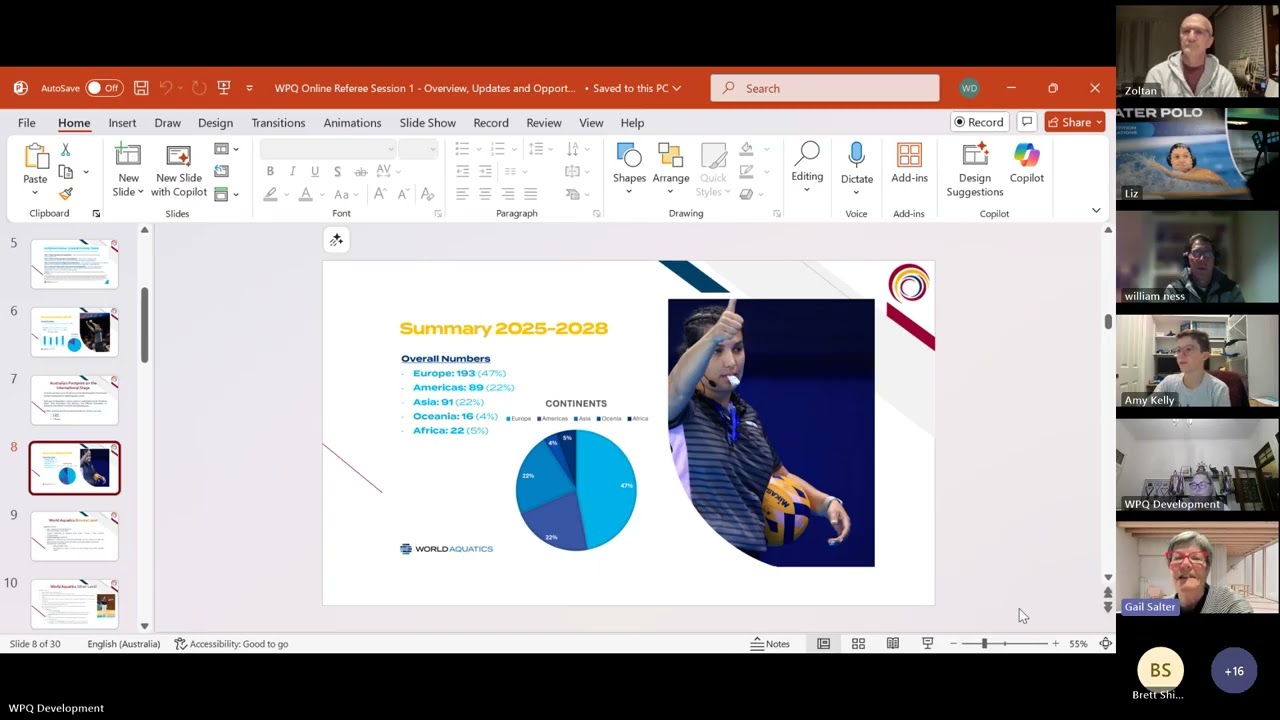This screenshot has width=1280, height=720.
Task: Click the Bullets list icon
Action: point(462,149)
